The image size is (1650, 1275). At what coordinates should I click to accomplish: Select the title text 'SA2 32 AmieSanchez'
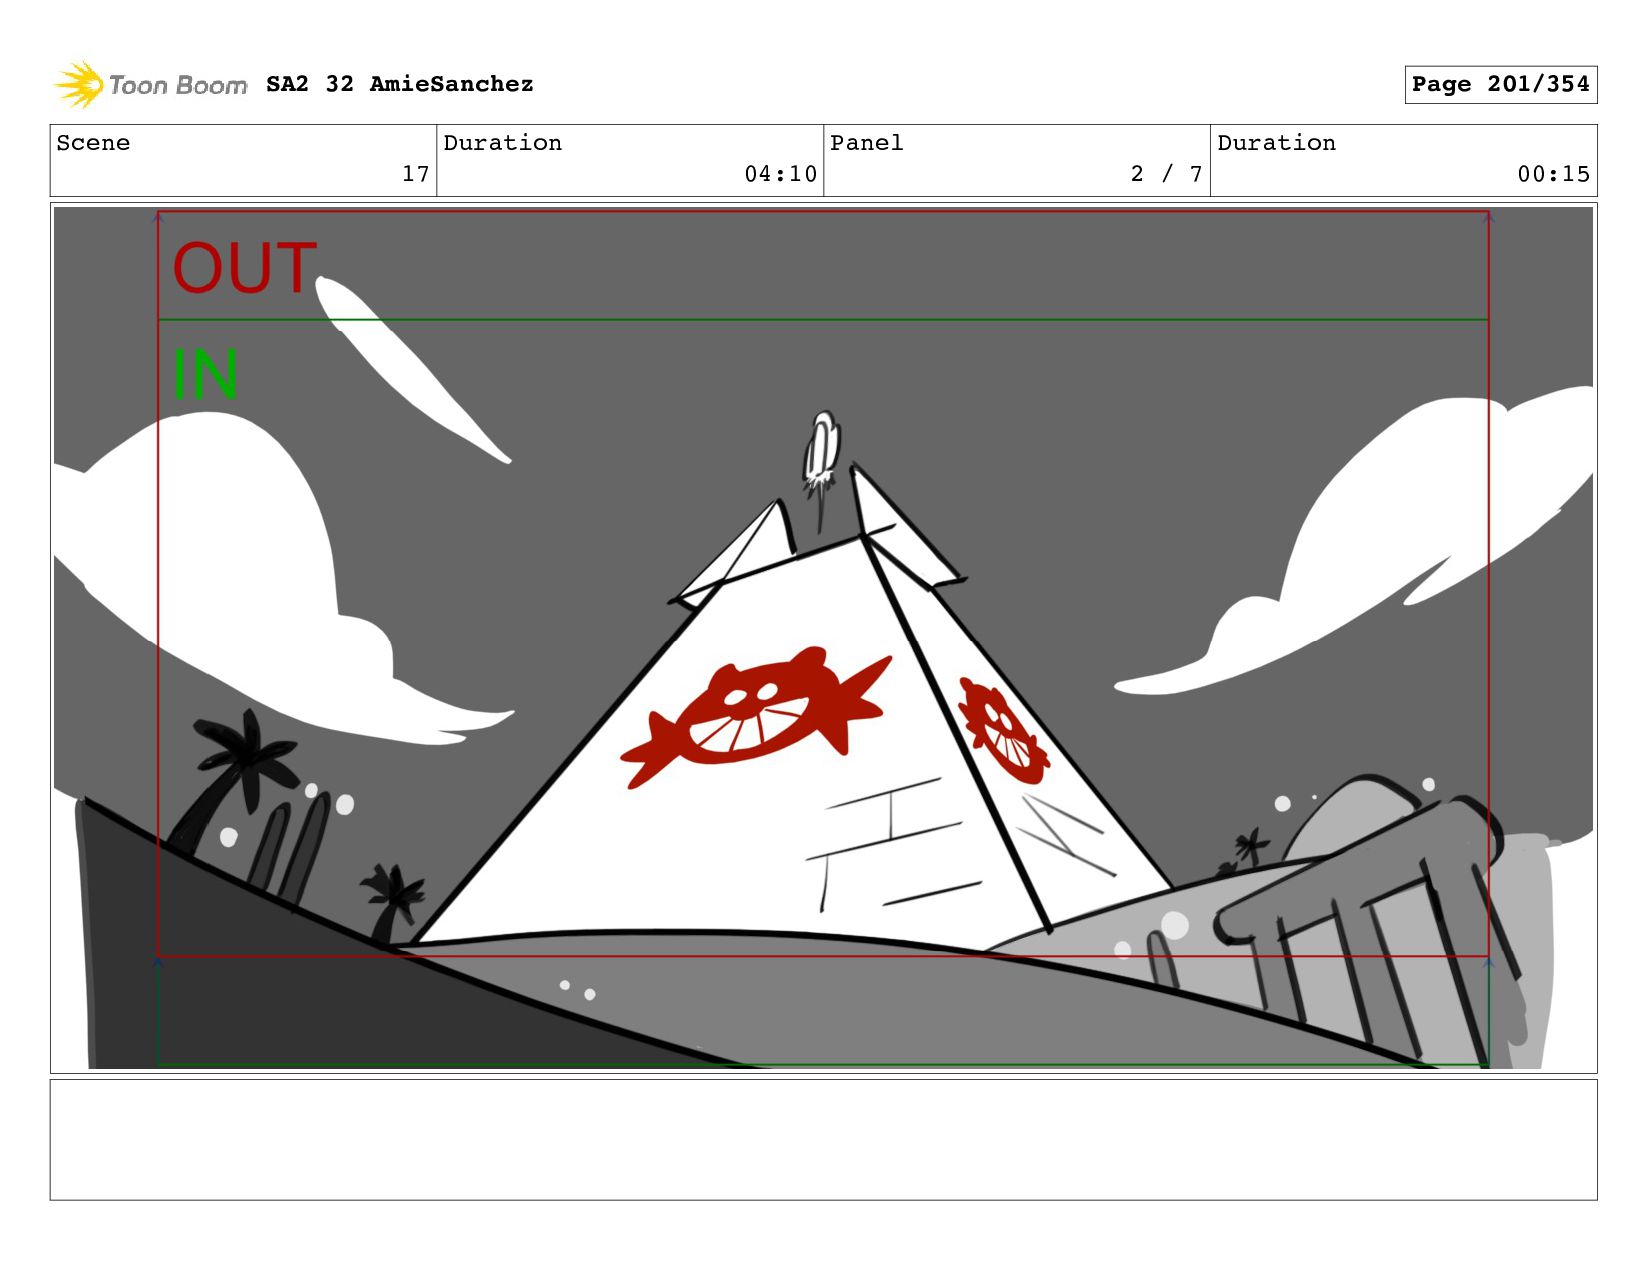coord(399,84)
